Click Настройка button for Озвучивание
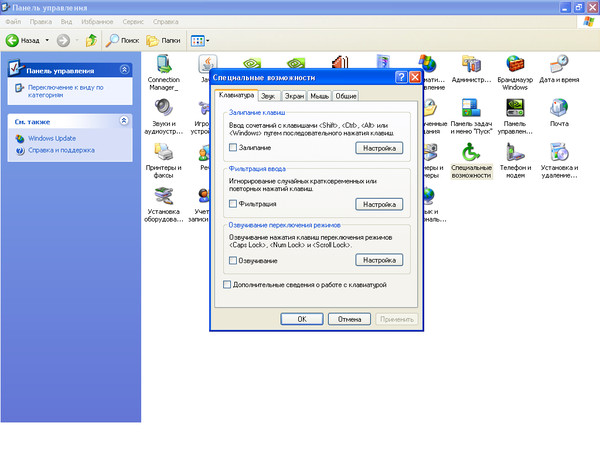Viewport: 600px width, 450px height. [379, 260]
